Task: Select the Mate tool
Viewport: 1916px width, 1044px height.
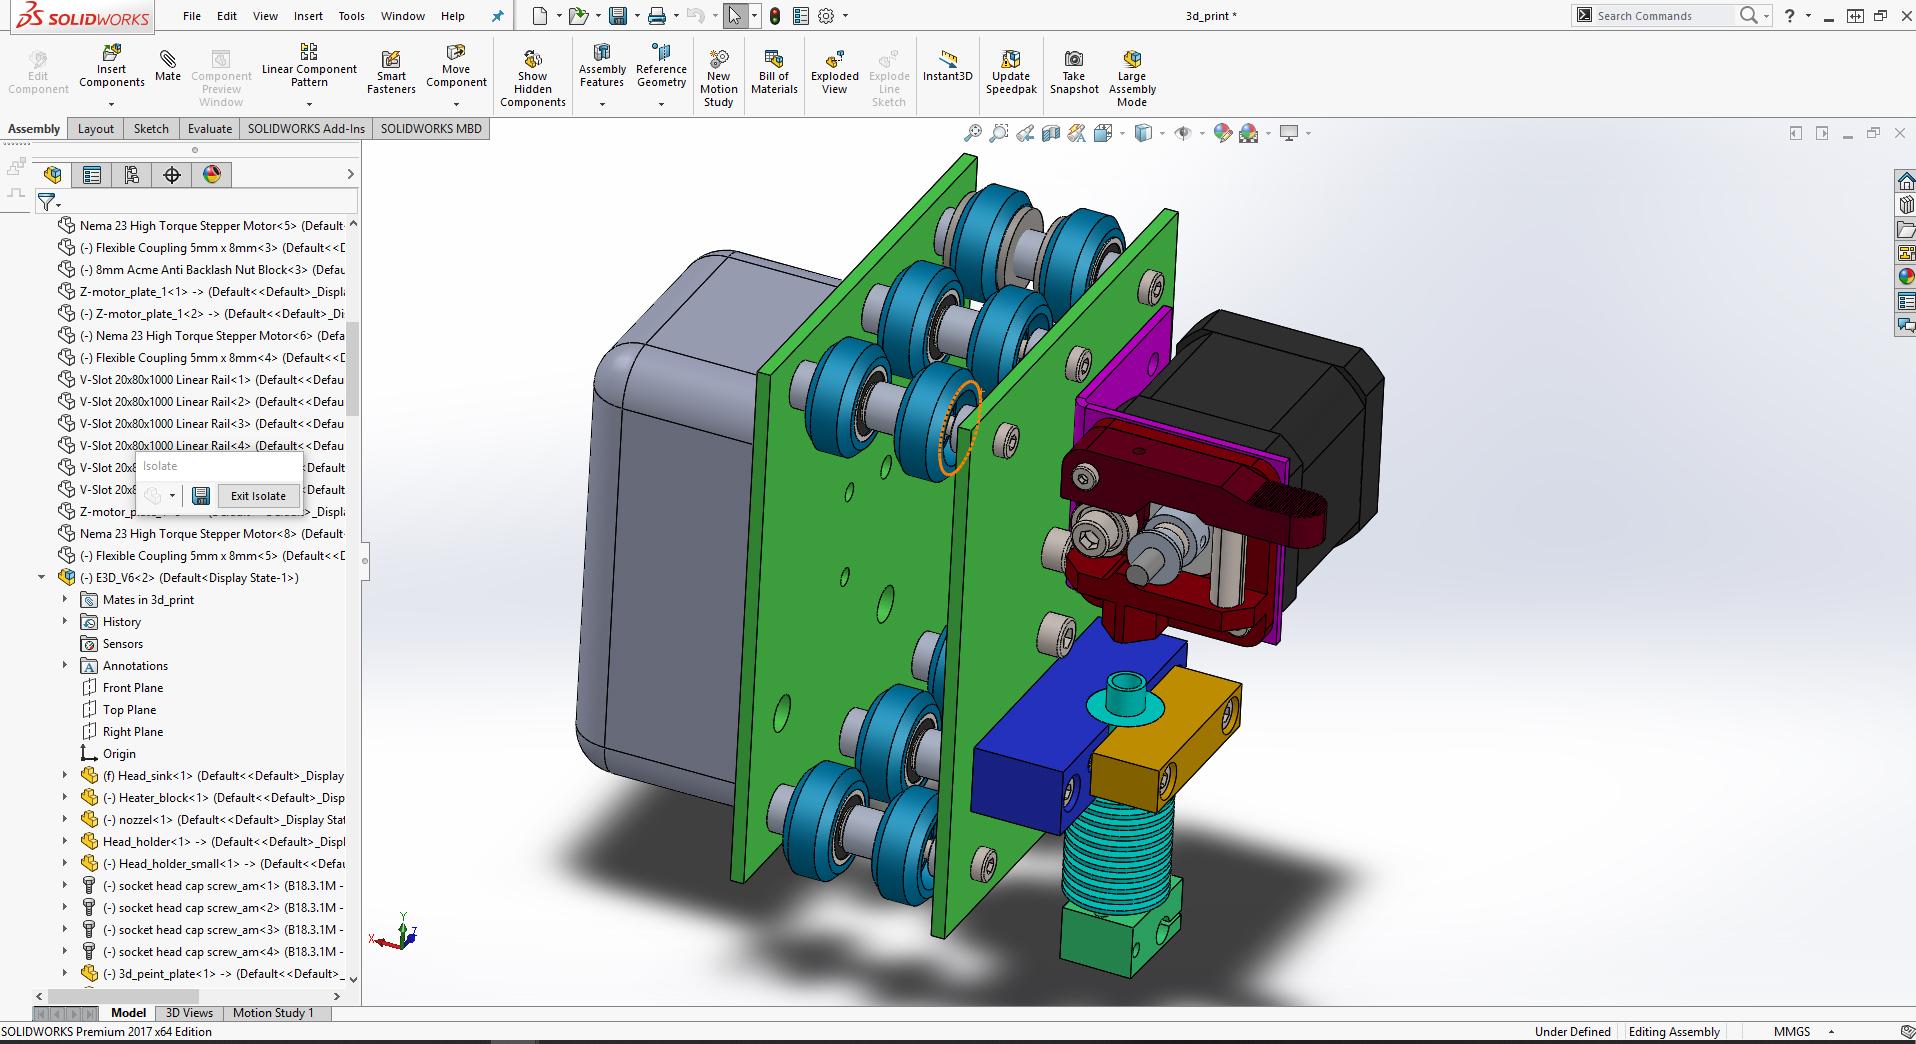Action: pyautogui.click(x=168, y=66)
